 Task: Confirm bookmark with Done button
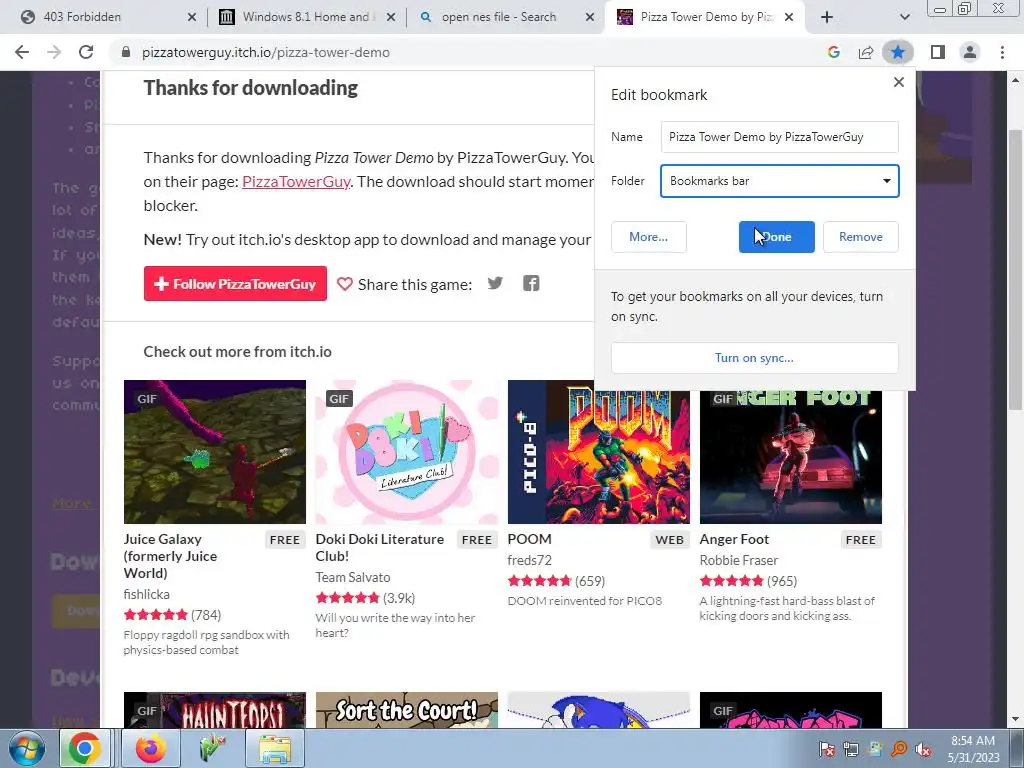point(776,236)
